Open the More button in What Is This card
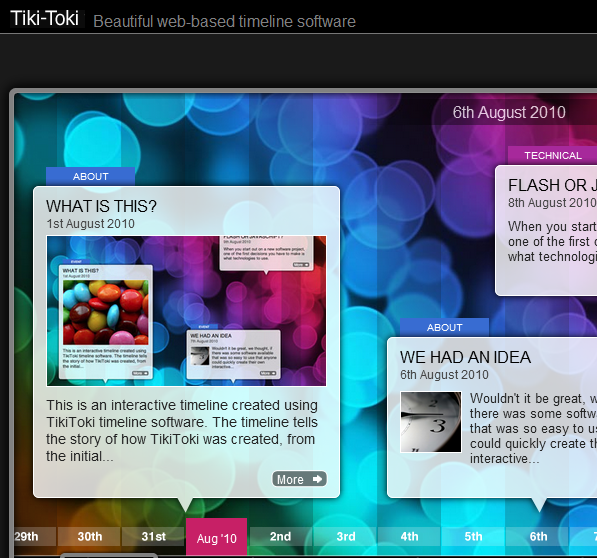Image resolution: width=597 pixels, height=558 pixels. click(x=299, y=479)
